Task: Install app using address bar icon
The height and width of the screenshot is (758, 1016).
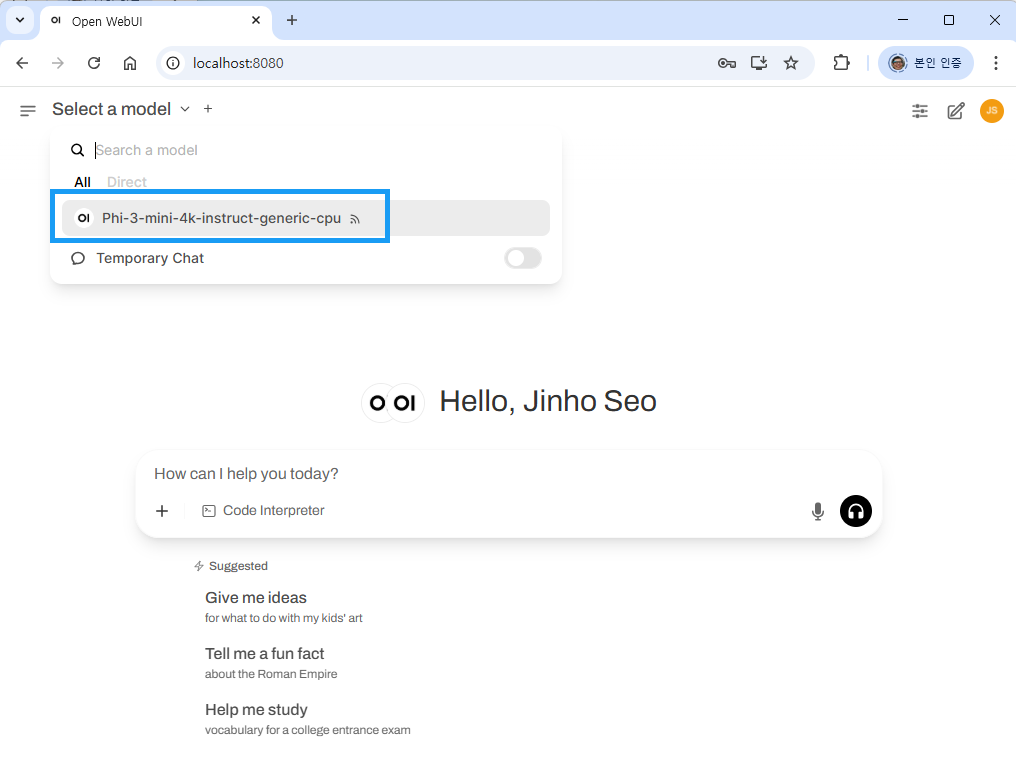Action: [x=759, y=63]
